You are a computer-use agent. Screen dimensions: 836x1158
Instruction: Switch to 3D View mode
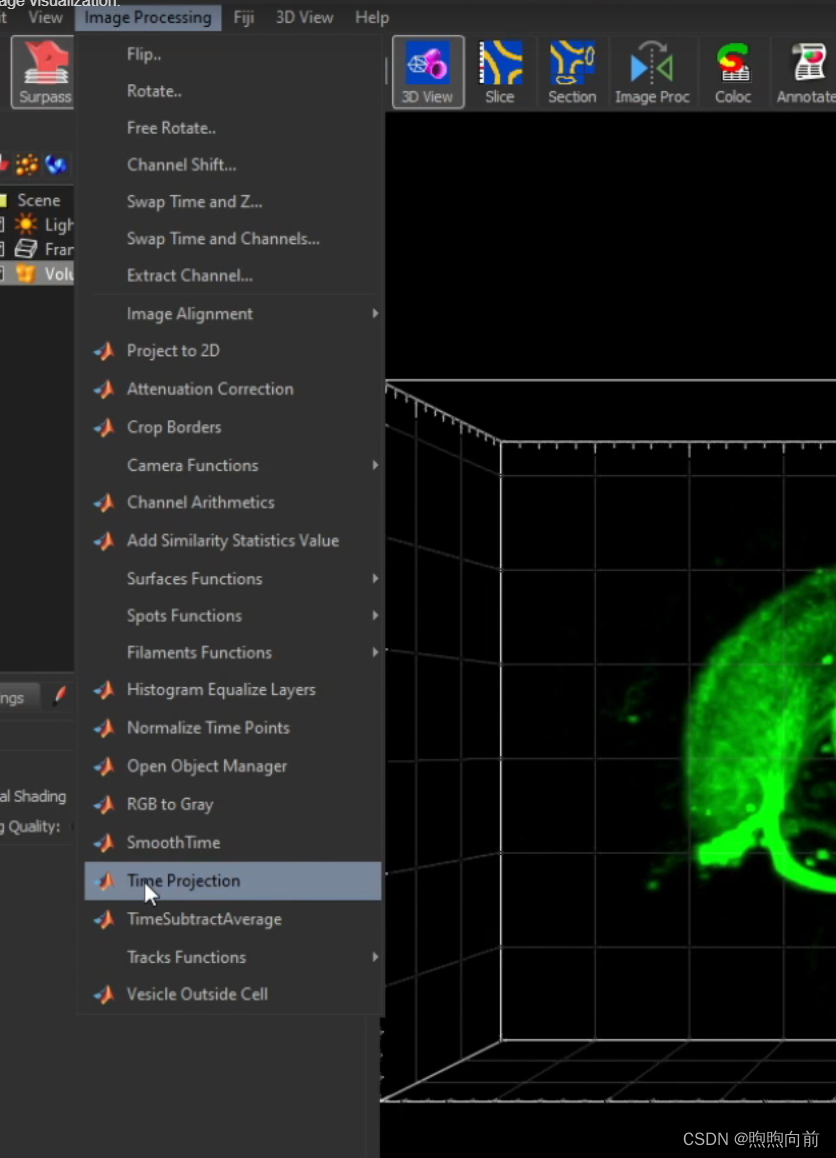(x=428, y=72)
